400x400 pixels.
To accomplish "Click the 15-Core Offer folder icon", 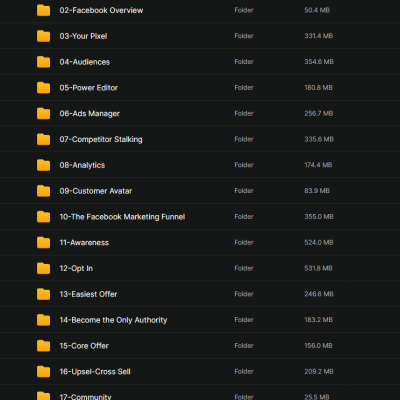I will 43,346.
